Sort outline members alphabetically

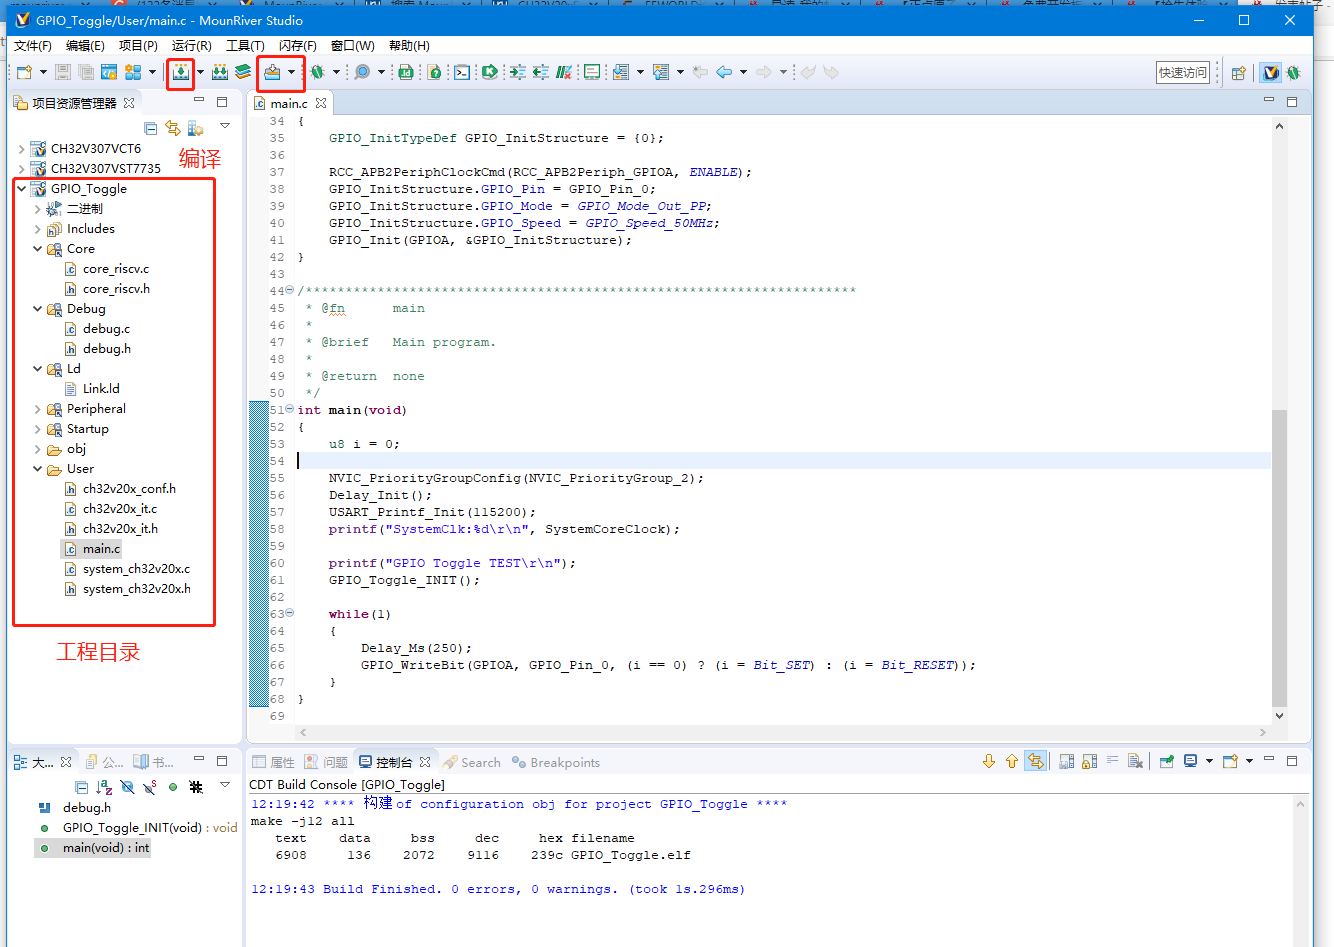[104, 787]
